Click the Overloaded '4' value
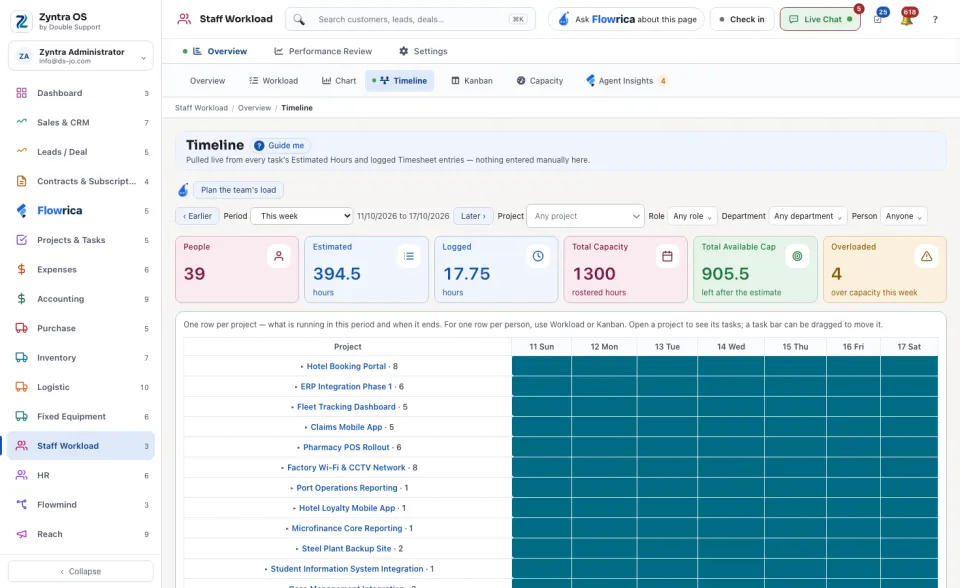 836,273
